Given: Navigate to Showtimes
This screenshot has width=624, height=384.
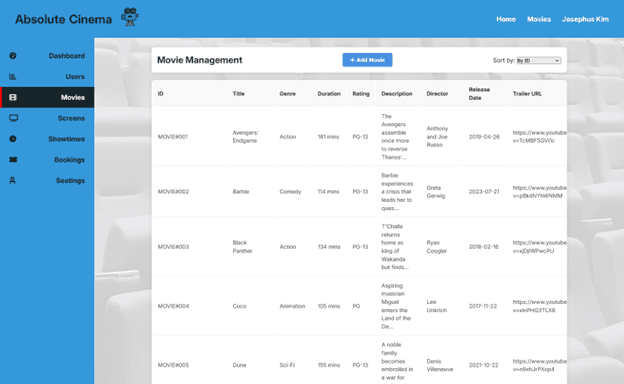Looking at the screenshot, I should point(47,139).
